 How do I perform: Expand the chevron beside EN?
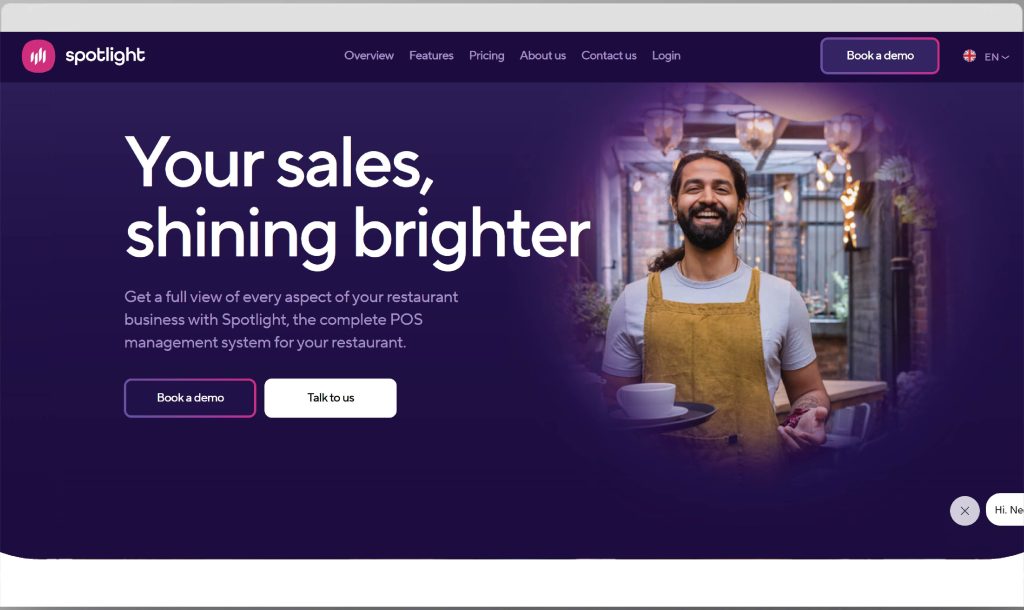pos(1006,57)
